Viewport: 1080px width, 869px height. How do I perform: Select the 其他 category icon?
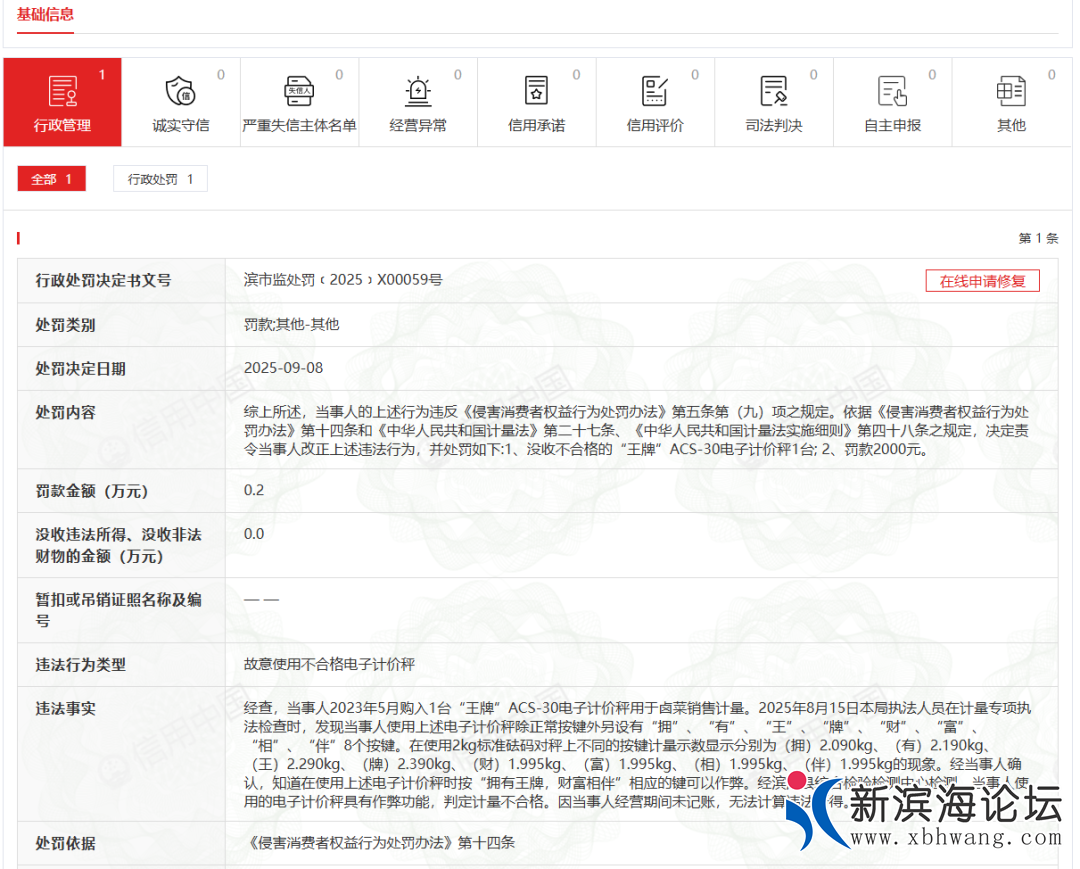coord(1011,91)
